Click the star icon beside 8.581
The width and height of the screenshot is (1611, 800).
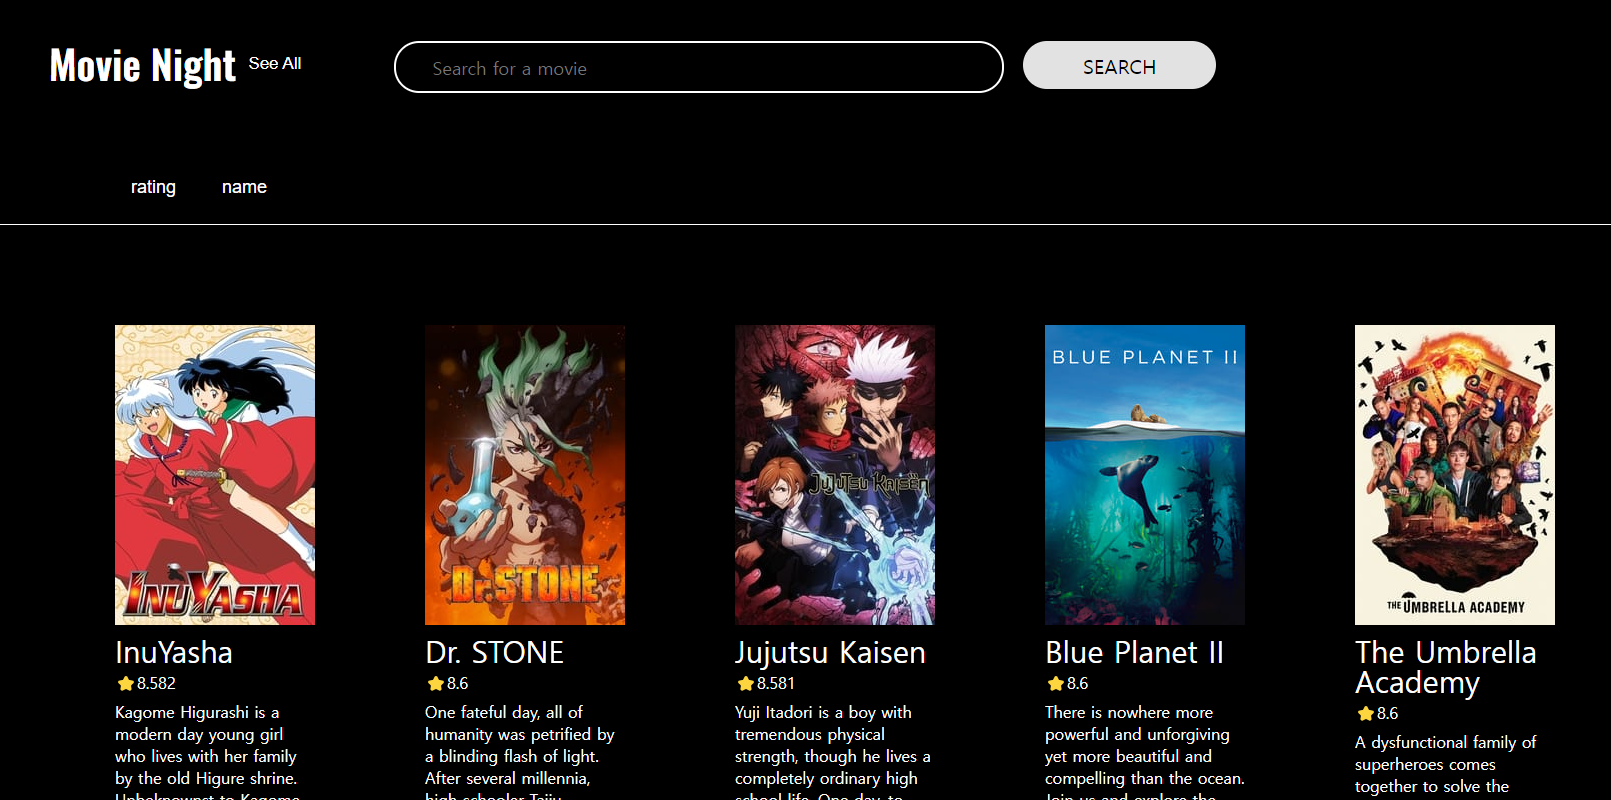pyautogui.click(x=745, y=684)
